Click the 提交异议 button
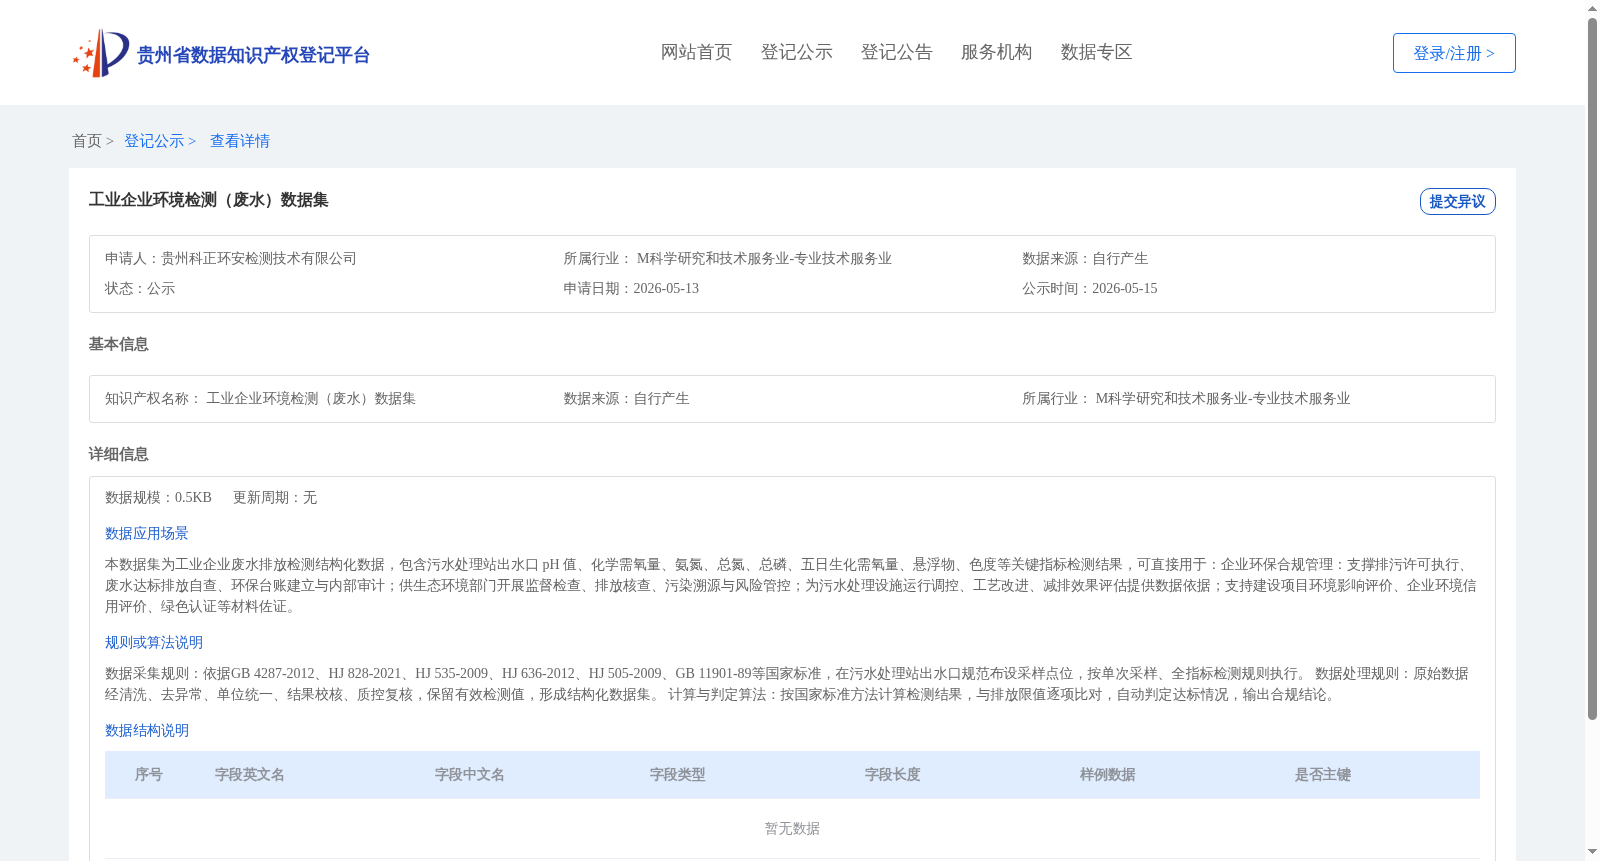Screen dimensions: 1600x861 tap(1457, 201)
